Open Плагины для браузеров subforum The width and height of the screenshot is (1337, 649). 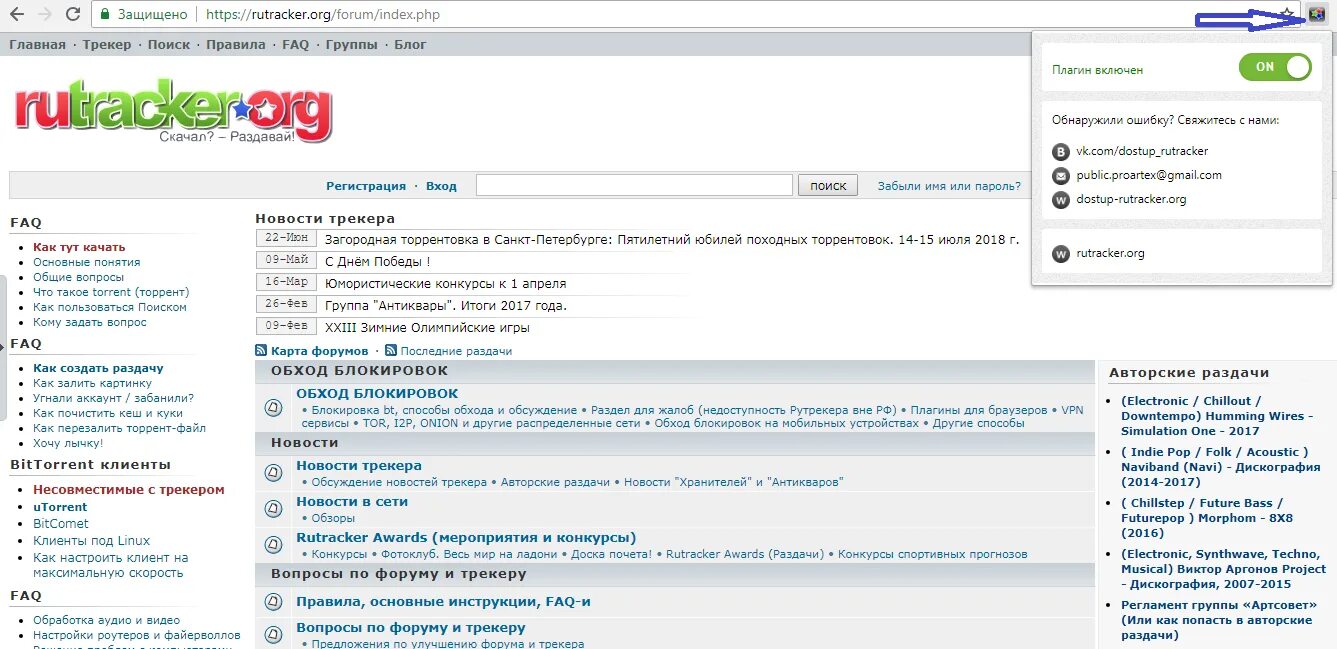pos(979,410)
